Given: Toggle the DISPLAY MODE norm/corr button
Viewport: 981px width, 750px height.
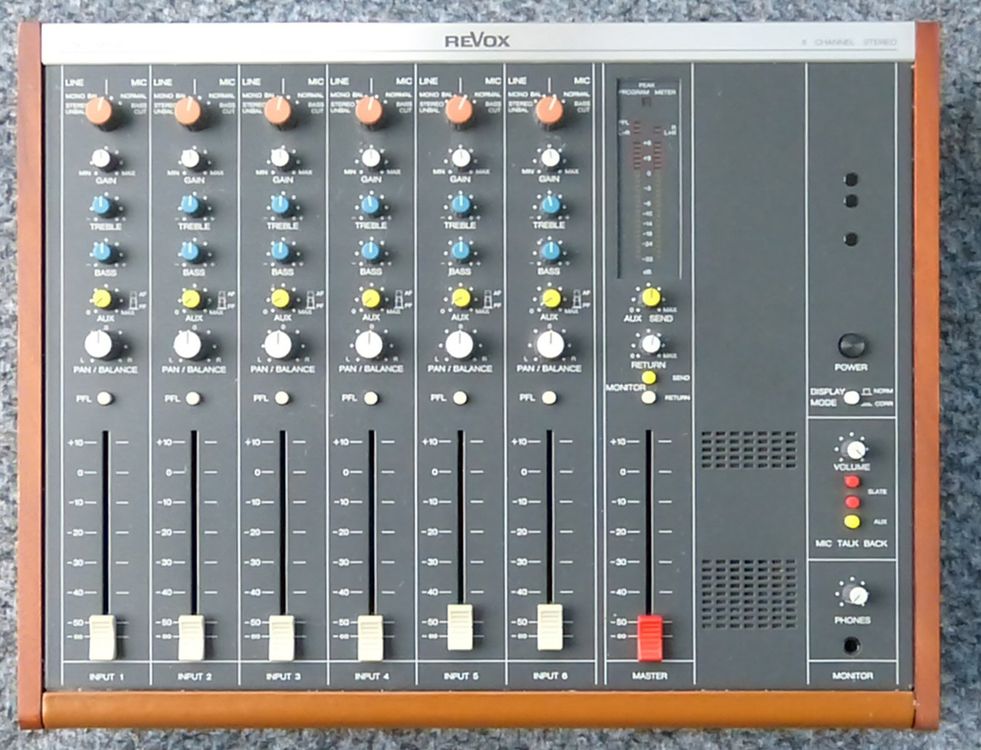Looking at the screenshot, I should (851, 397).
